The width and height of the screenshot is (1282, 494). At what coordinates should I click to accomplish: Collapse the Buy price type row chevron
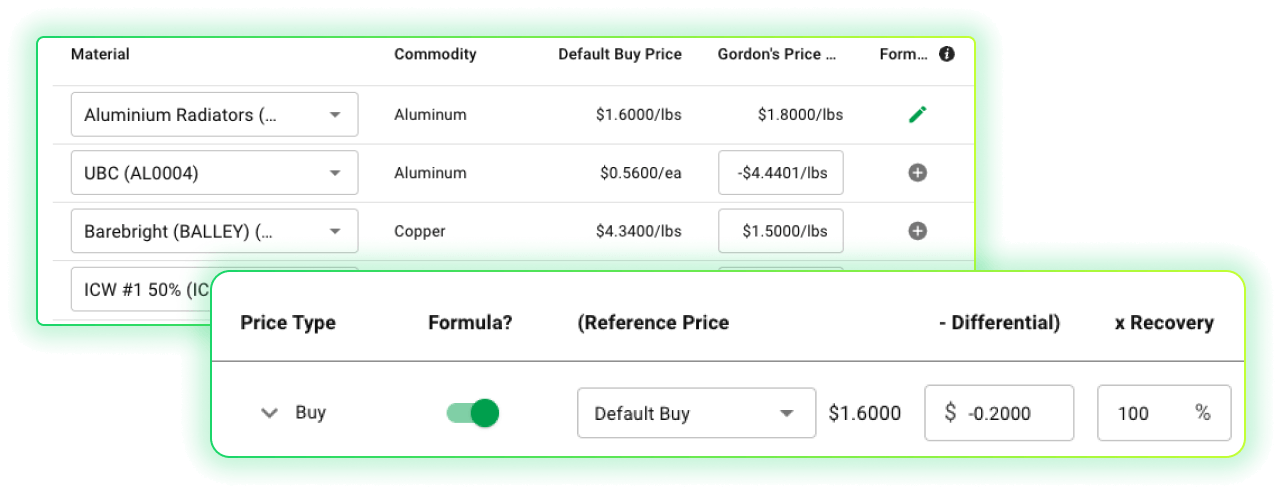pos(269,413)
